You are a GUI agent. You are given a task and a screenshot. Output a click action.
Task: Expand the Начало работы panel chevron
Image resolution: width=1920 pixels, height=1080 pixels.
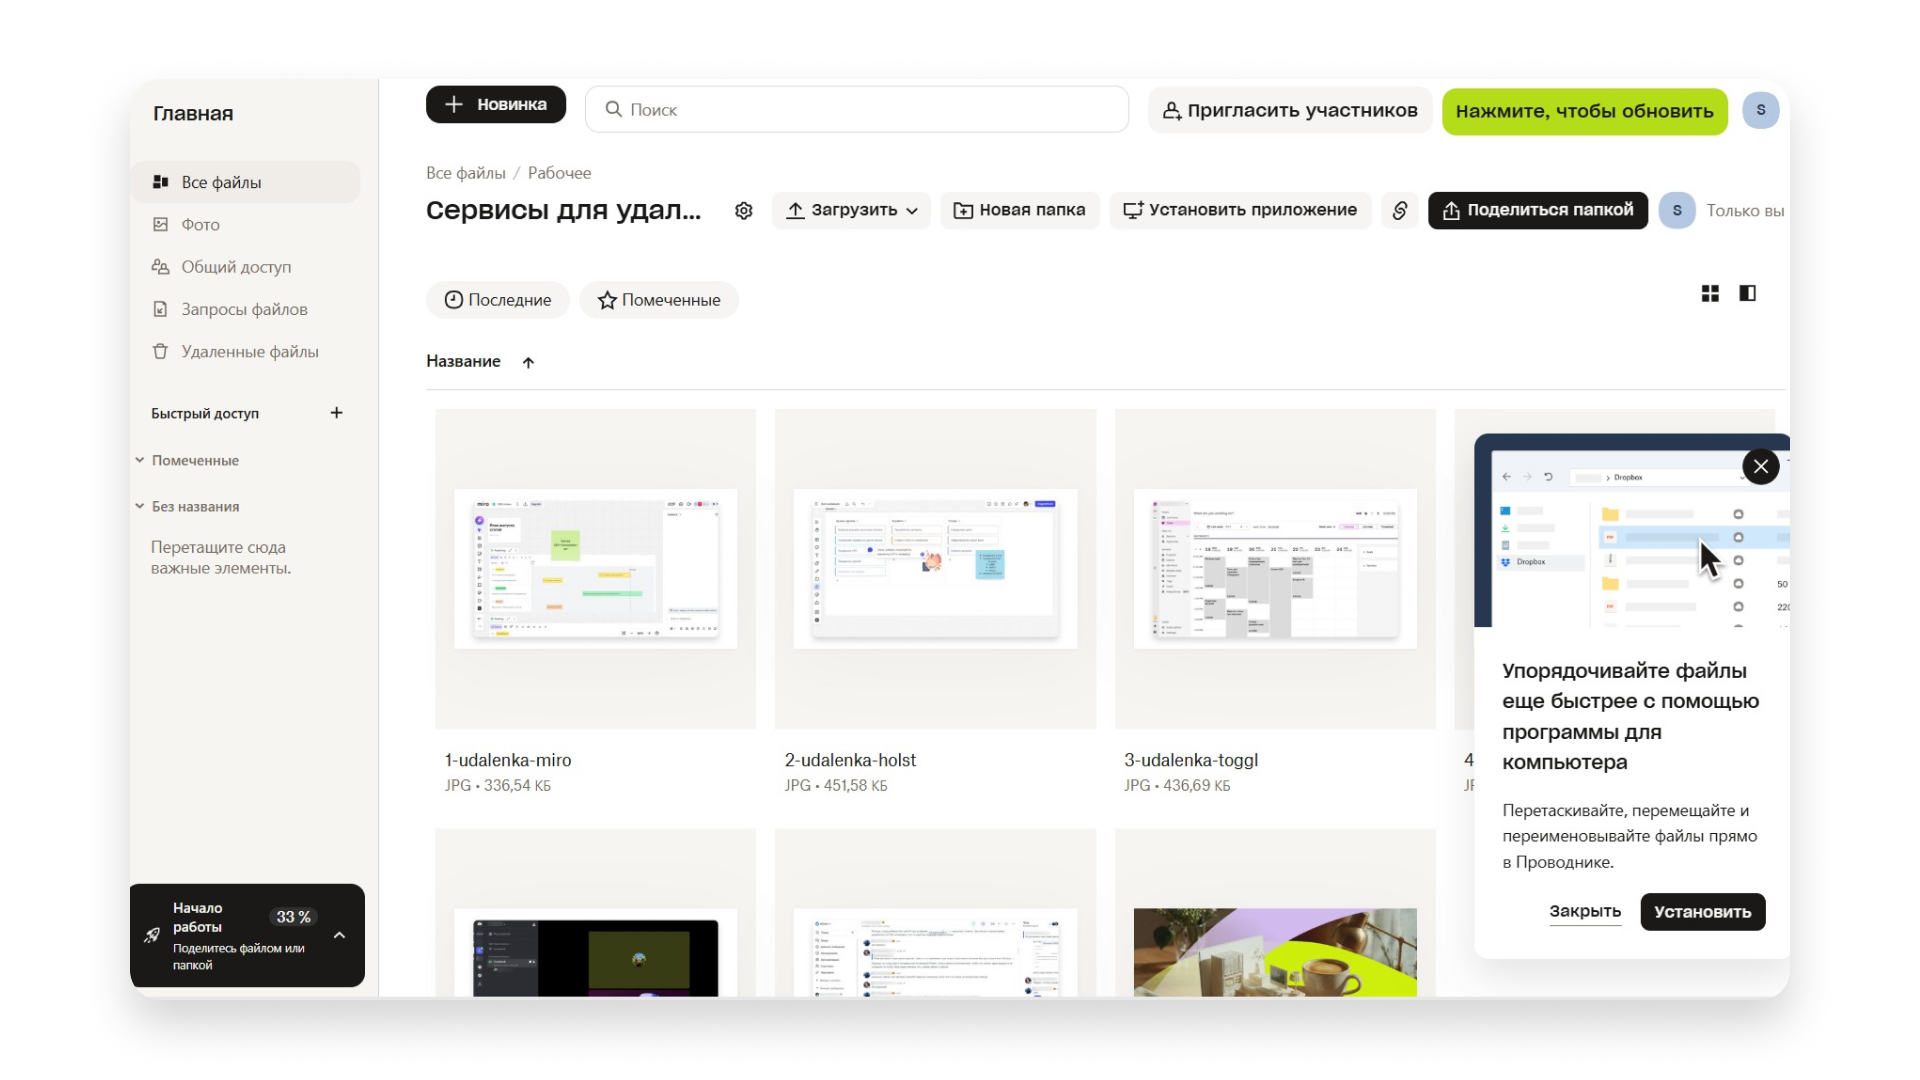[339, 935]
